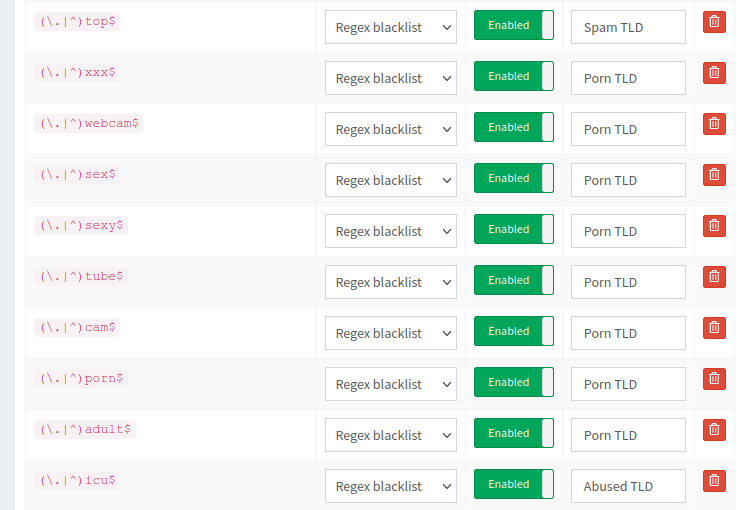Select the (\.|^)xxx$ regex text

77,73
